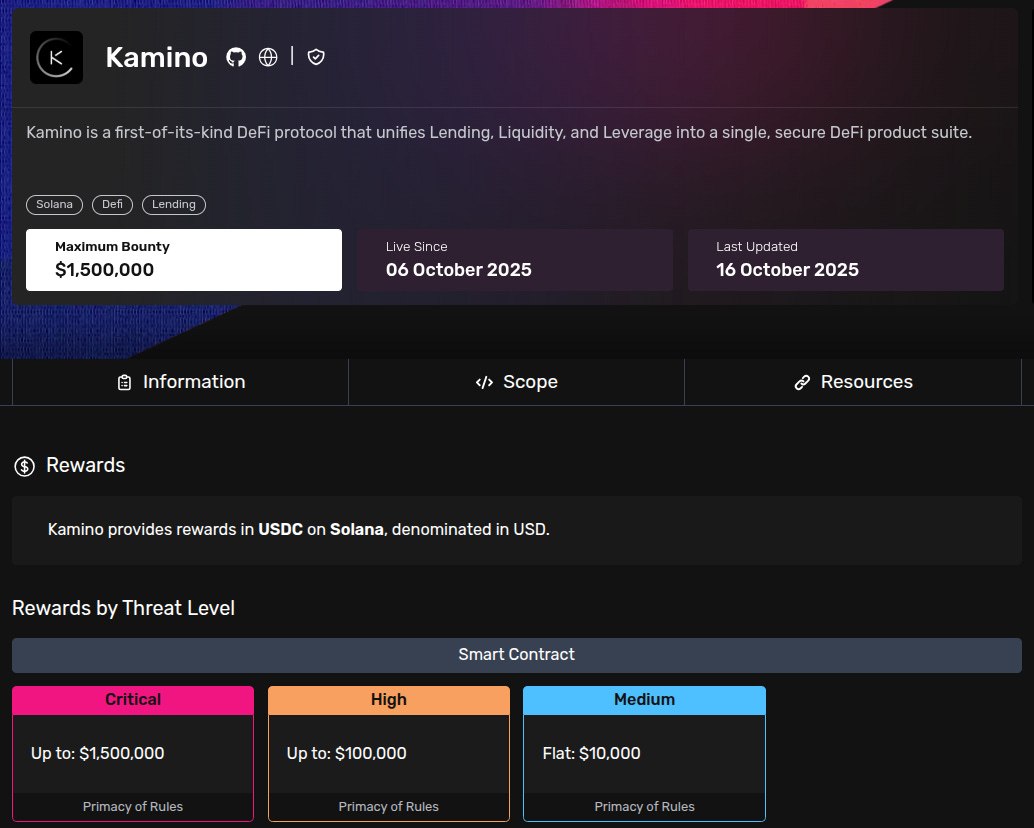Open Primacy of Rules under Medium
The image size is (1034, 828).
click(x=644, y=806)
